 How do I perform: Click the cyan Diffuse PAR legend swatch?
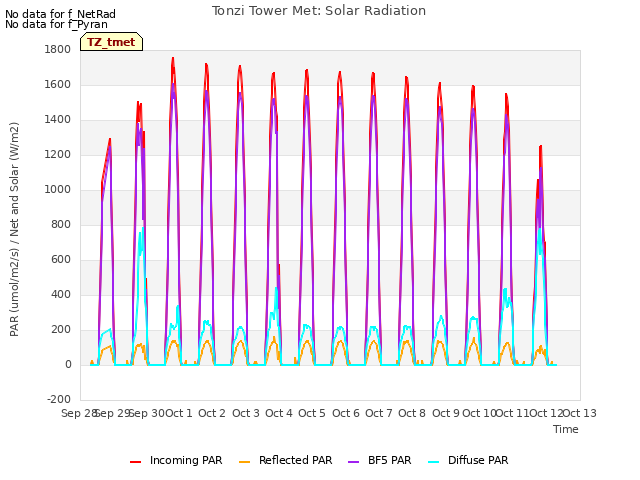click(433, 461)
